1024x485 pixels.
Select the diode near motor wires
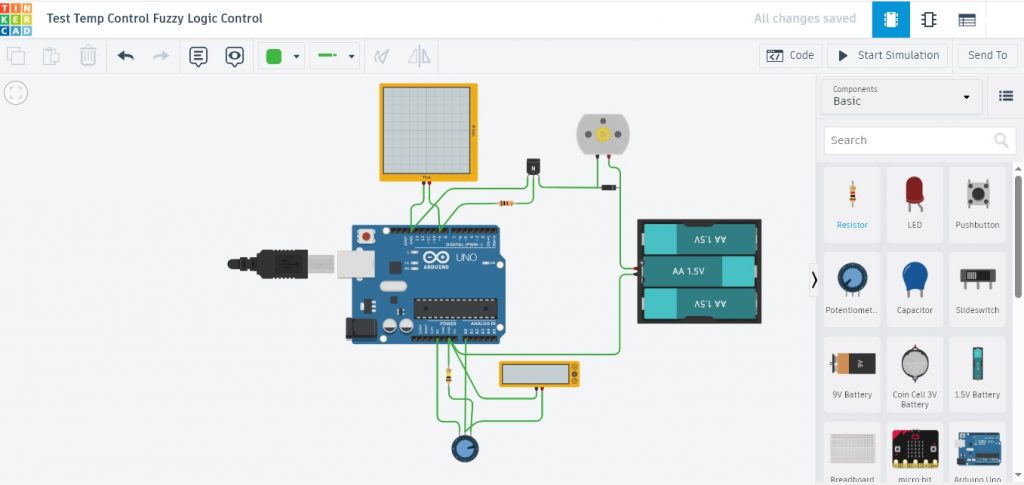(608, 188)
